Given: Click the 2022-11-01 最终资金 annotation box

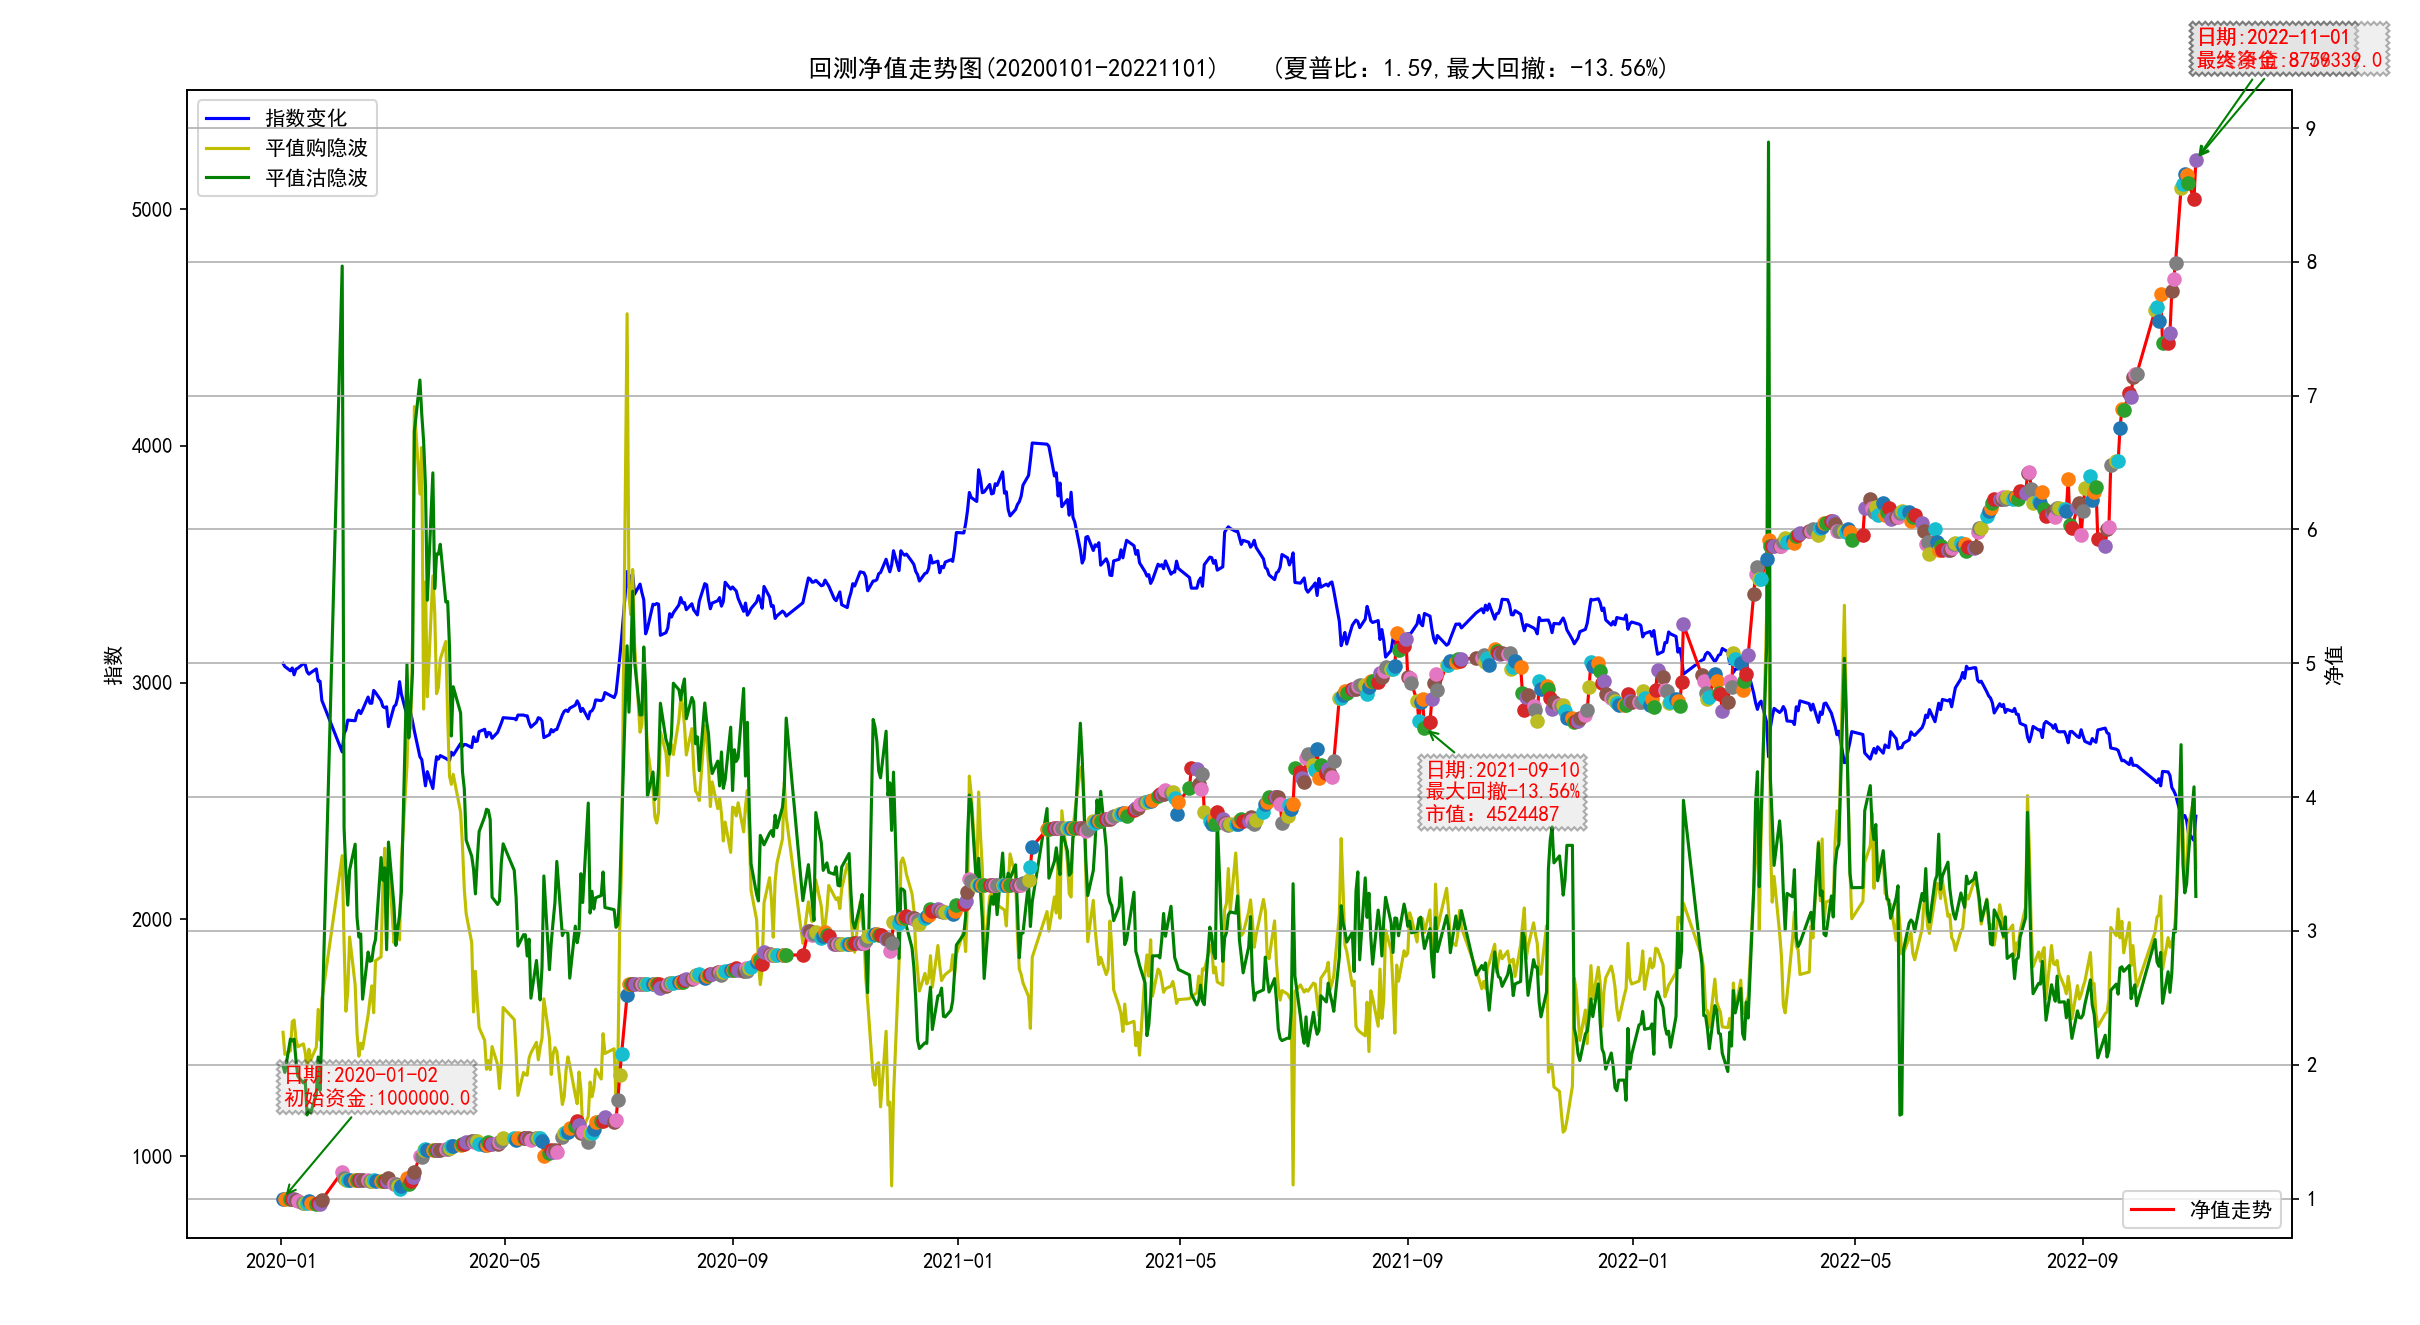Looking at the screenshot, I should 2288,48.
